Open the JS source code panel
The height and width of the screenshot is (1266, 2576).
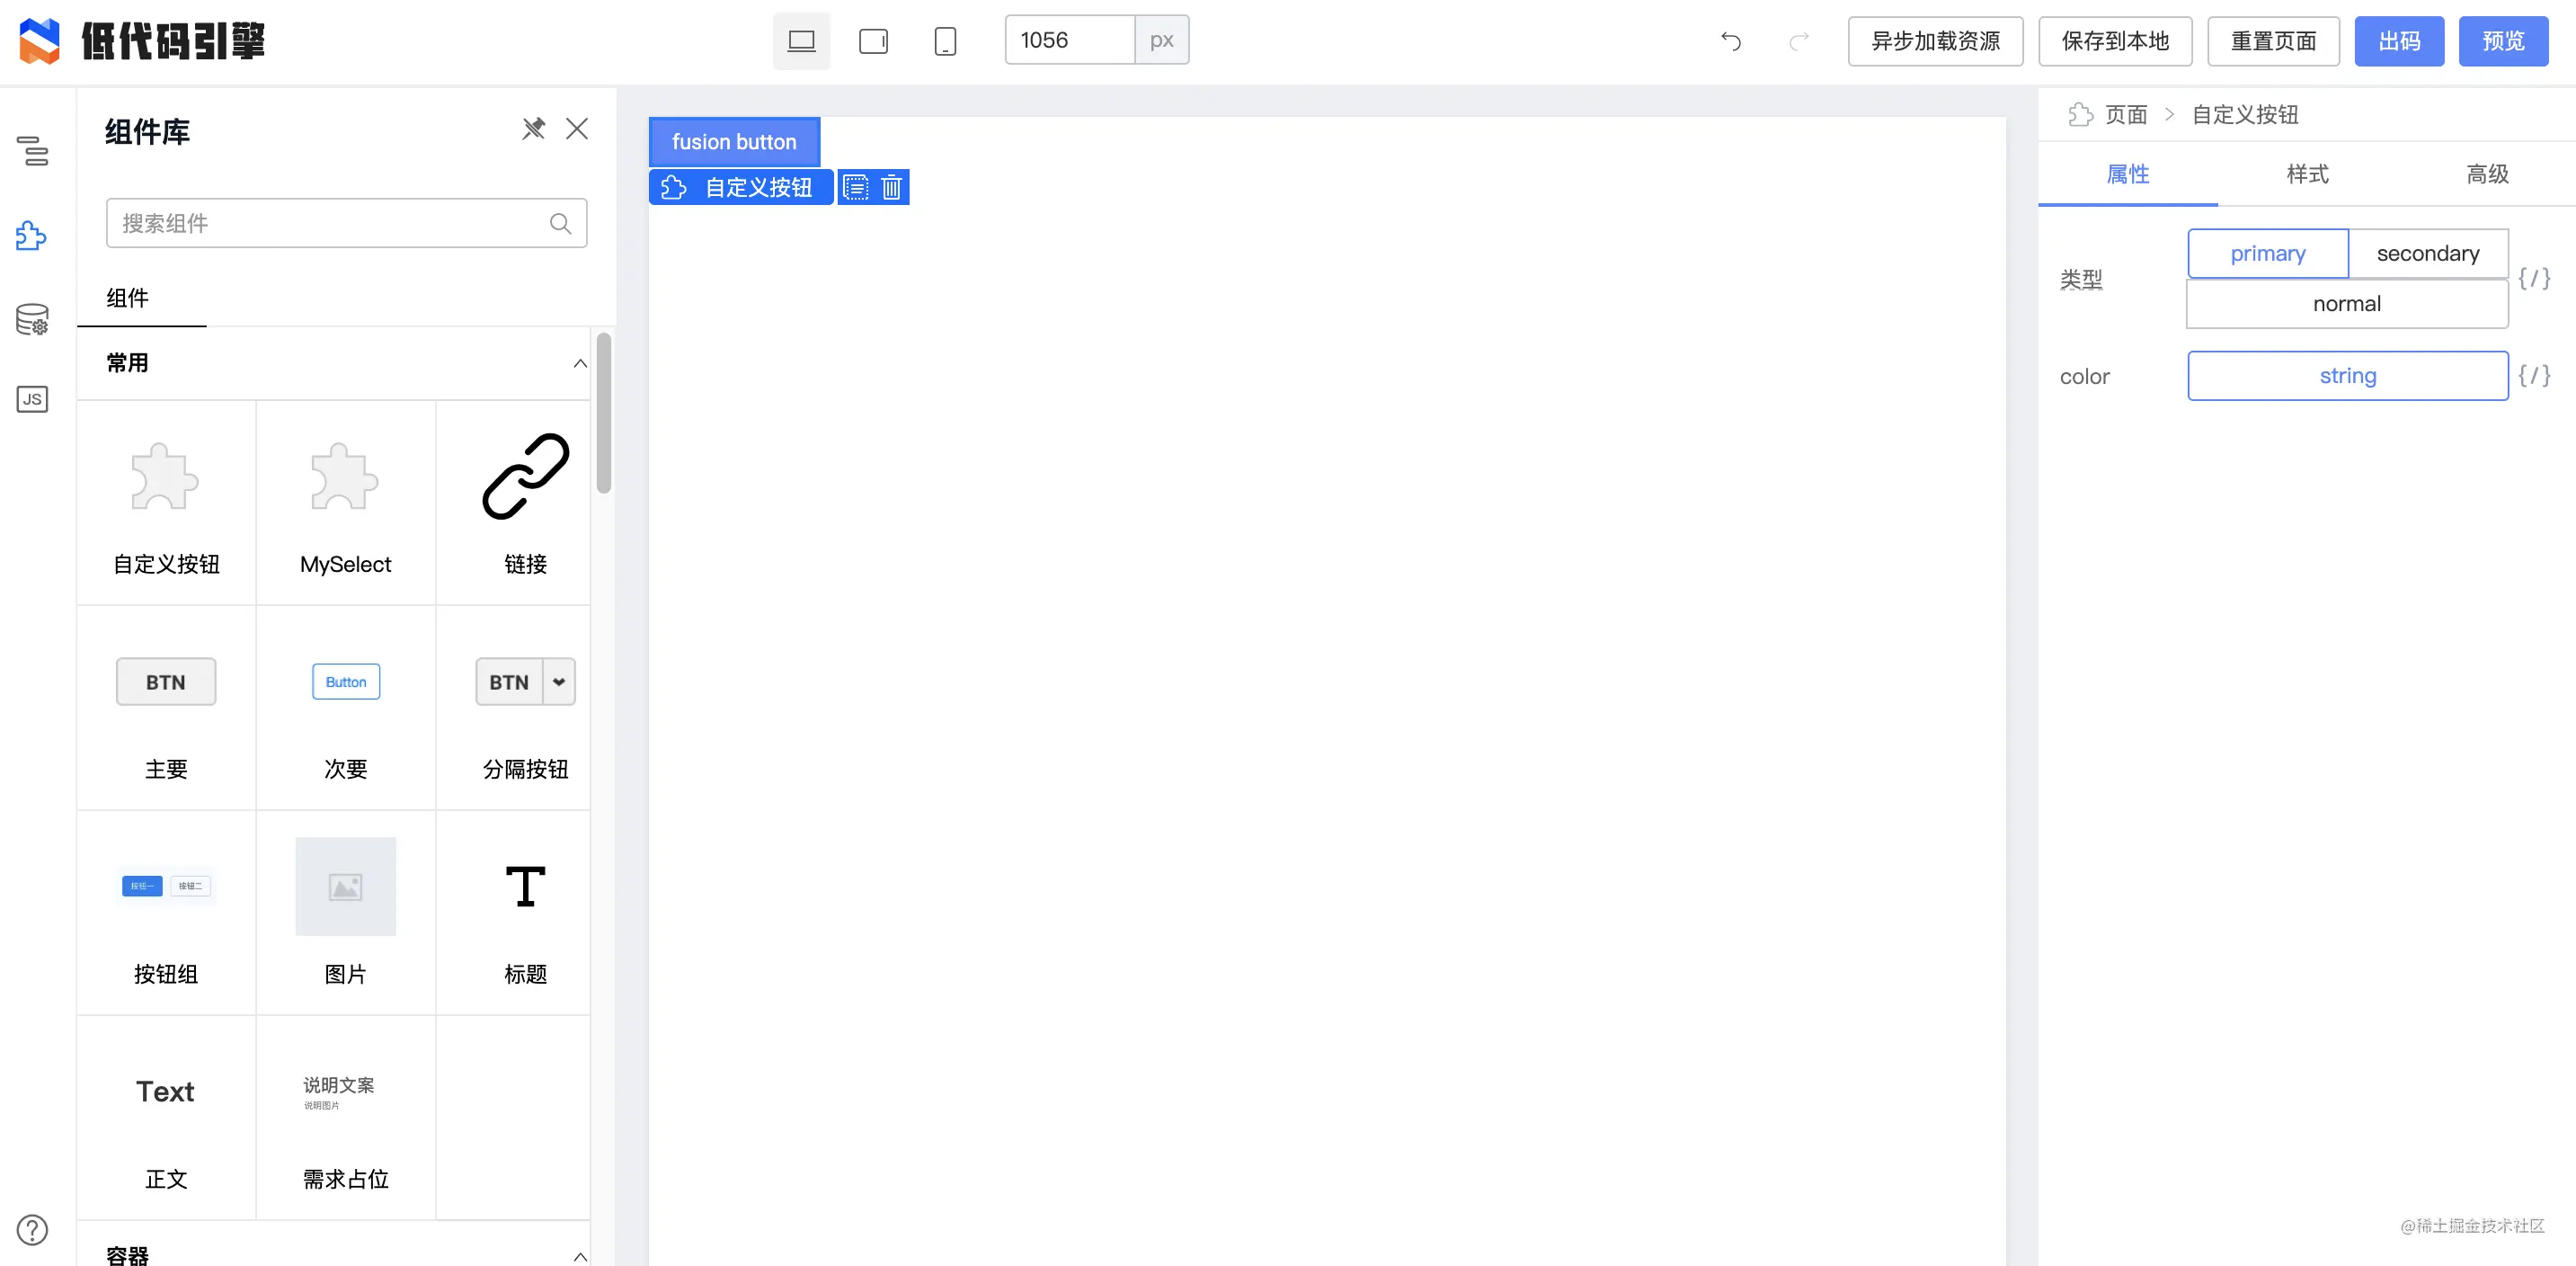(32, 399)
